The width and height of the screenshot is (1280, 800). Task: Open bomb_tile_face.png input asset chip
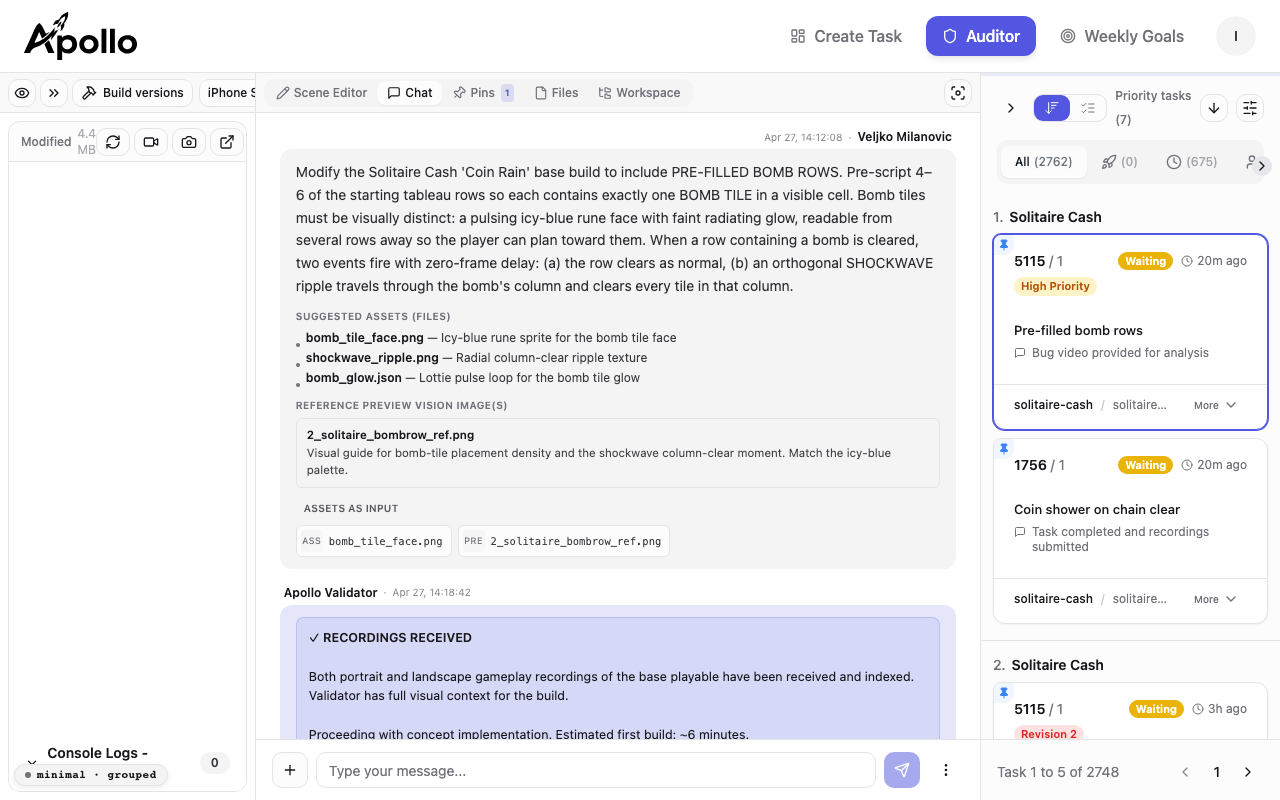(374, 541)
